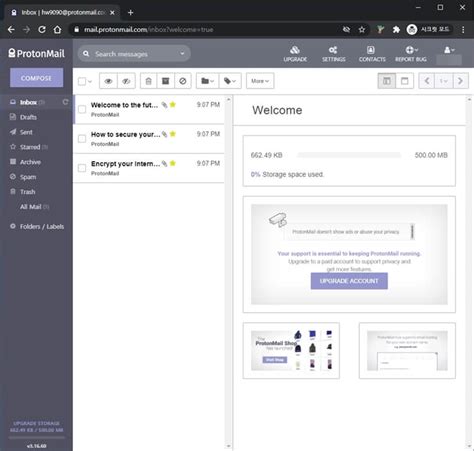Reload the browser page
This screenshot has height=451, width=474.
pos(42,30)
